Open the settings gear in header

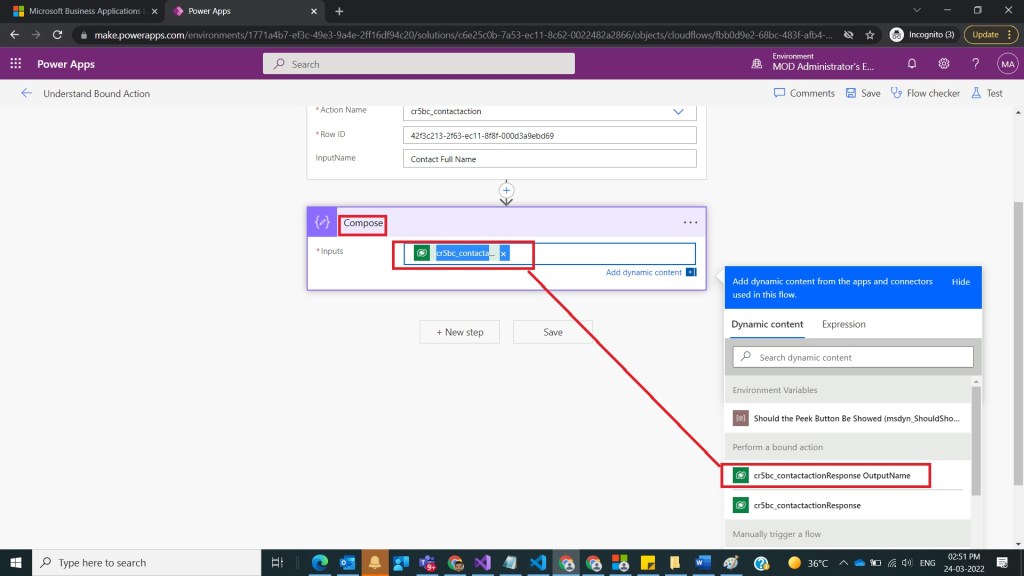pyautogui.click(x=944, y=63)
